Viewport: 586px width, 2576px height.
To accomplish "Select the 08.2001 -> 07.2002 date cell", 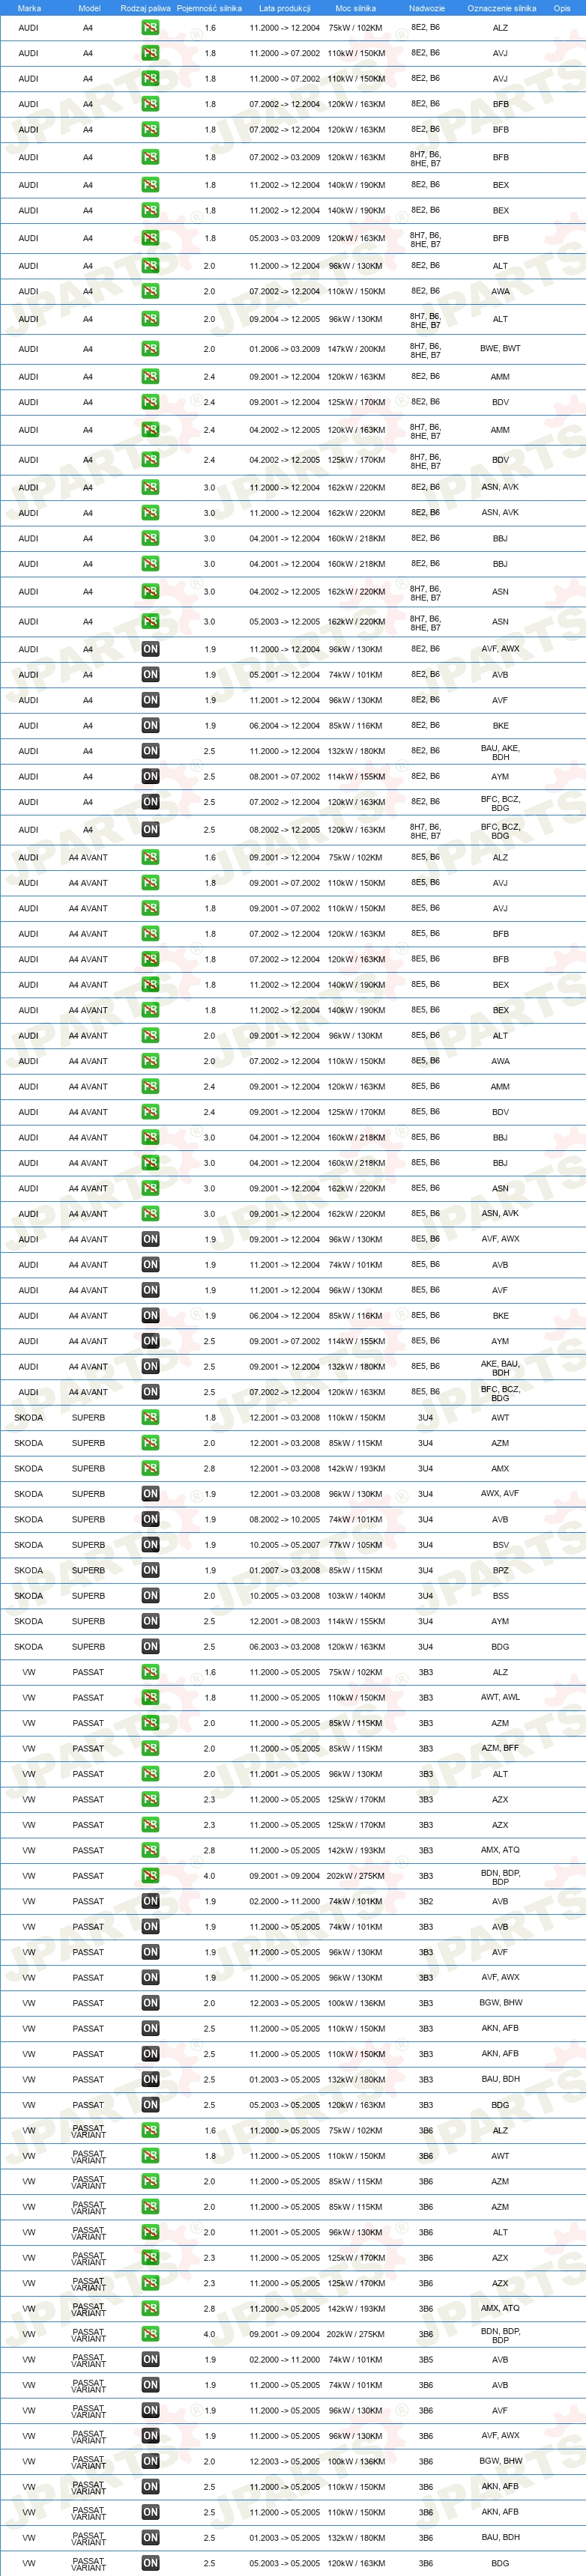I will [x=285, y=777].
